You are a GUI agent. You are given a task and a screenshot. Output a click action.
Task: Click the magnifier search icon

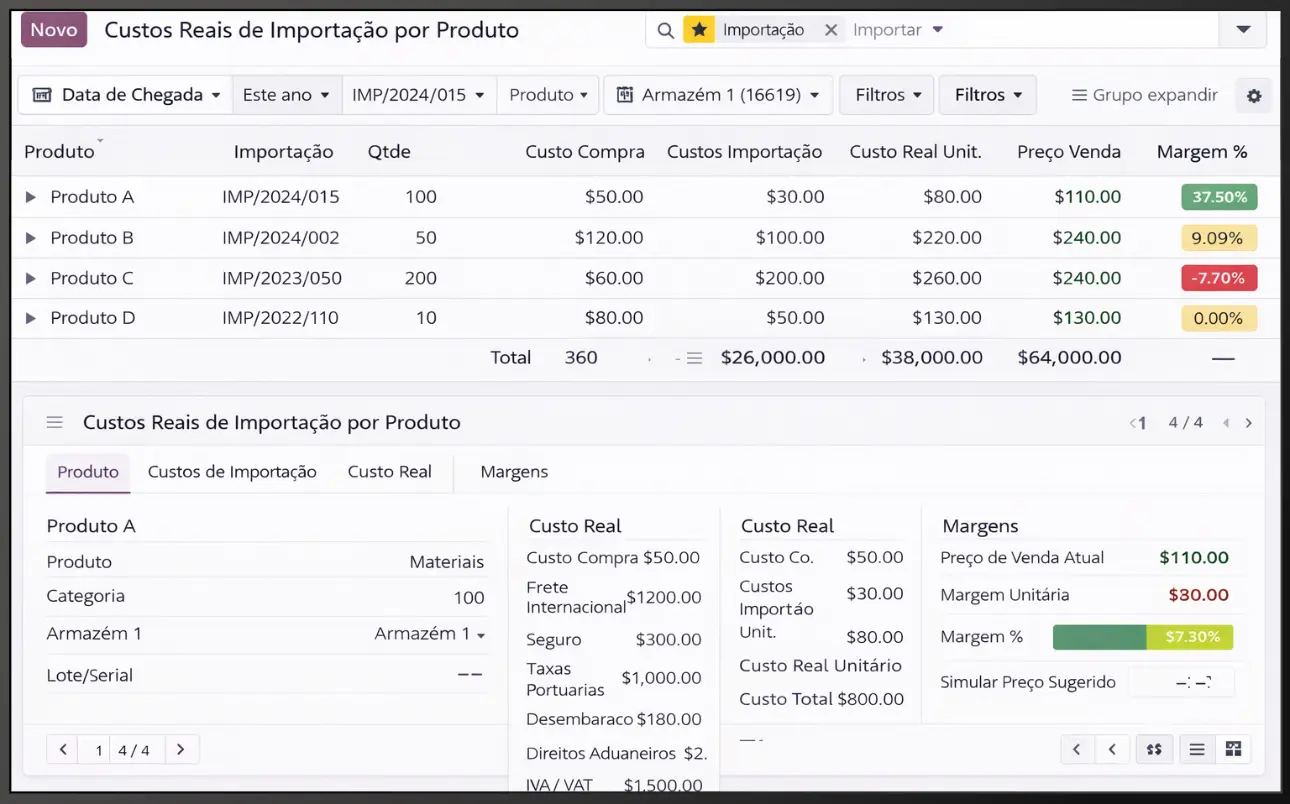coord(665,30)
